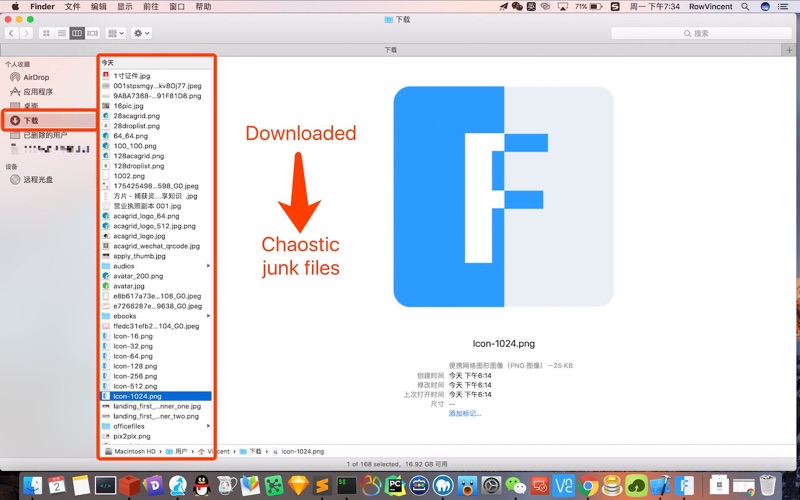
Task: Open Google Chrome from the Dock
Action: coord(588,486)
